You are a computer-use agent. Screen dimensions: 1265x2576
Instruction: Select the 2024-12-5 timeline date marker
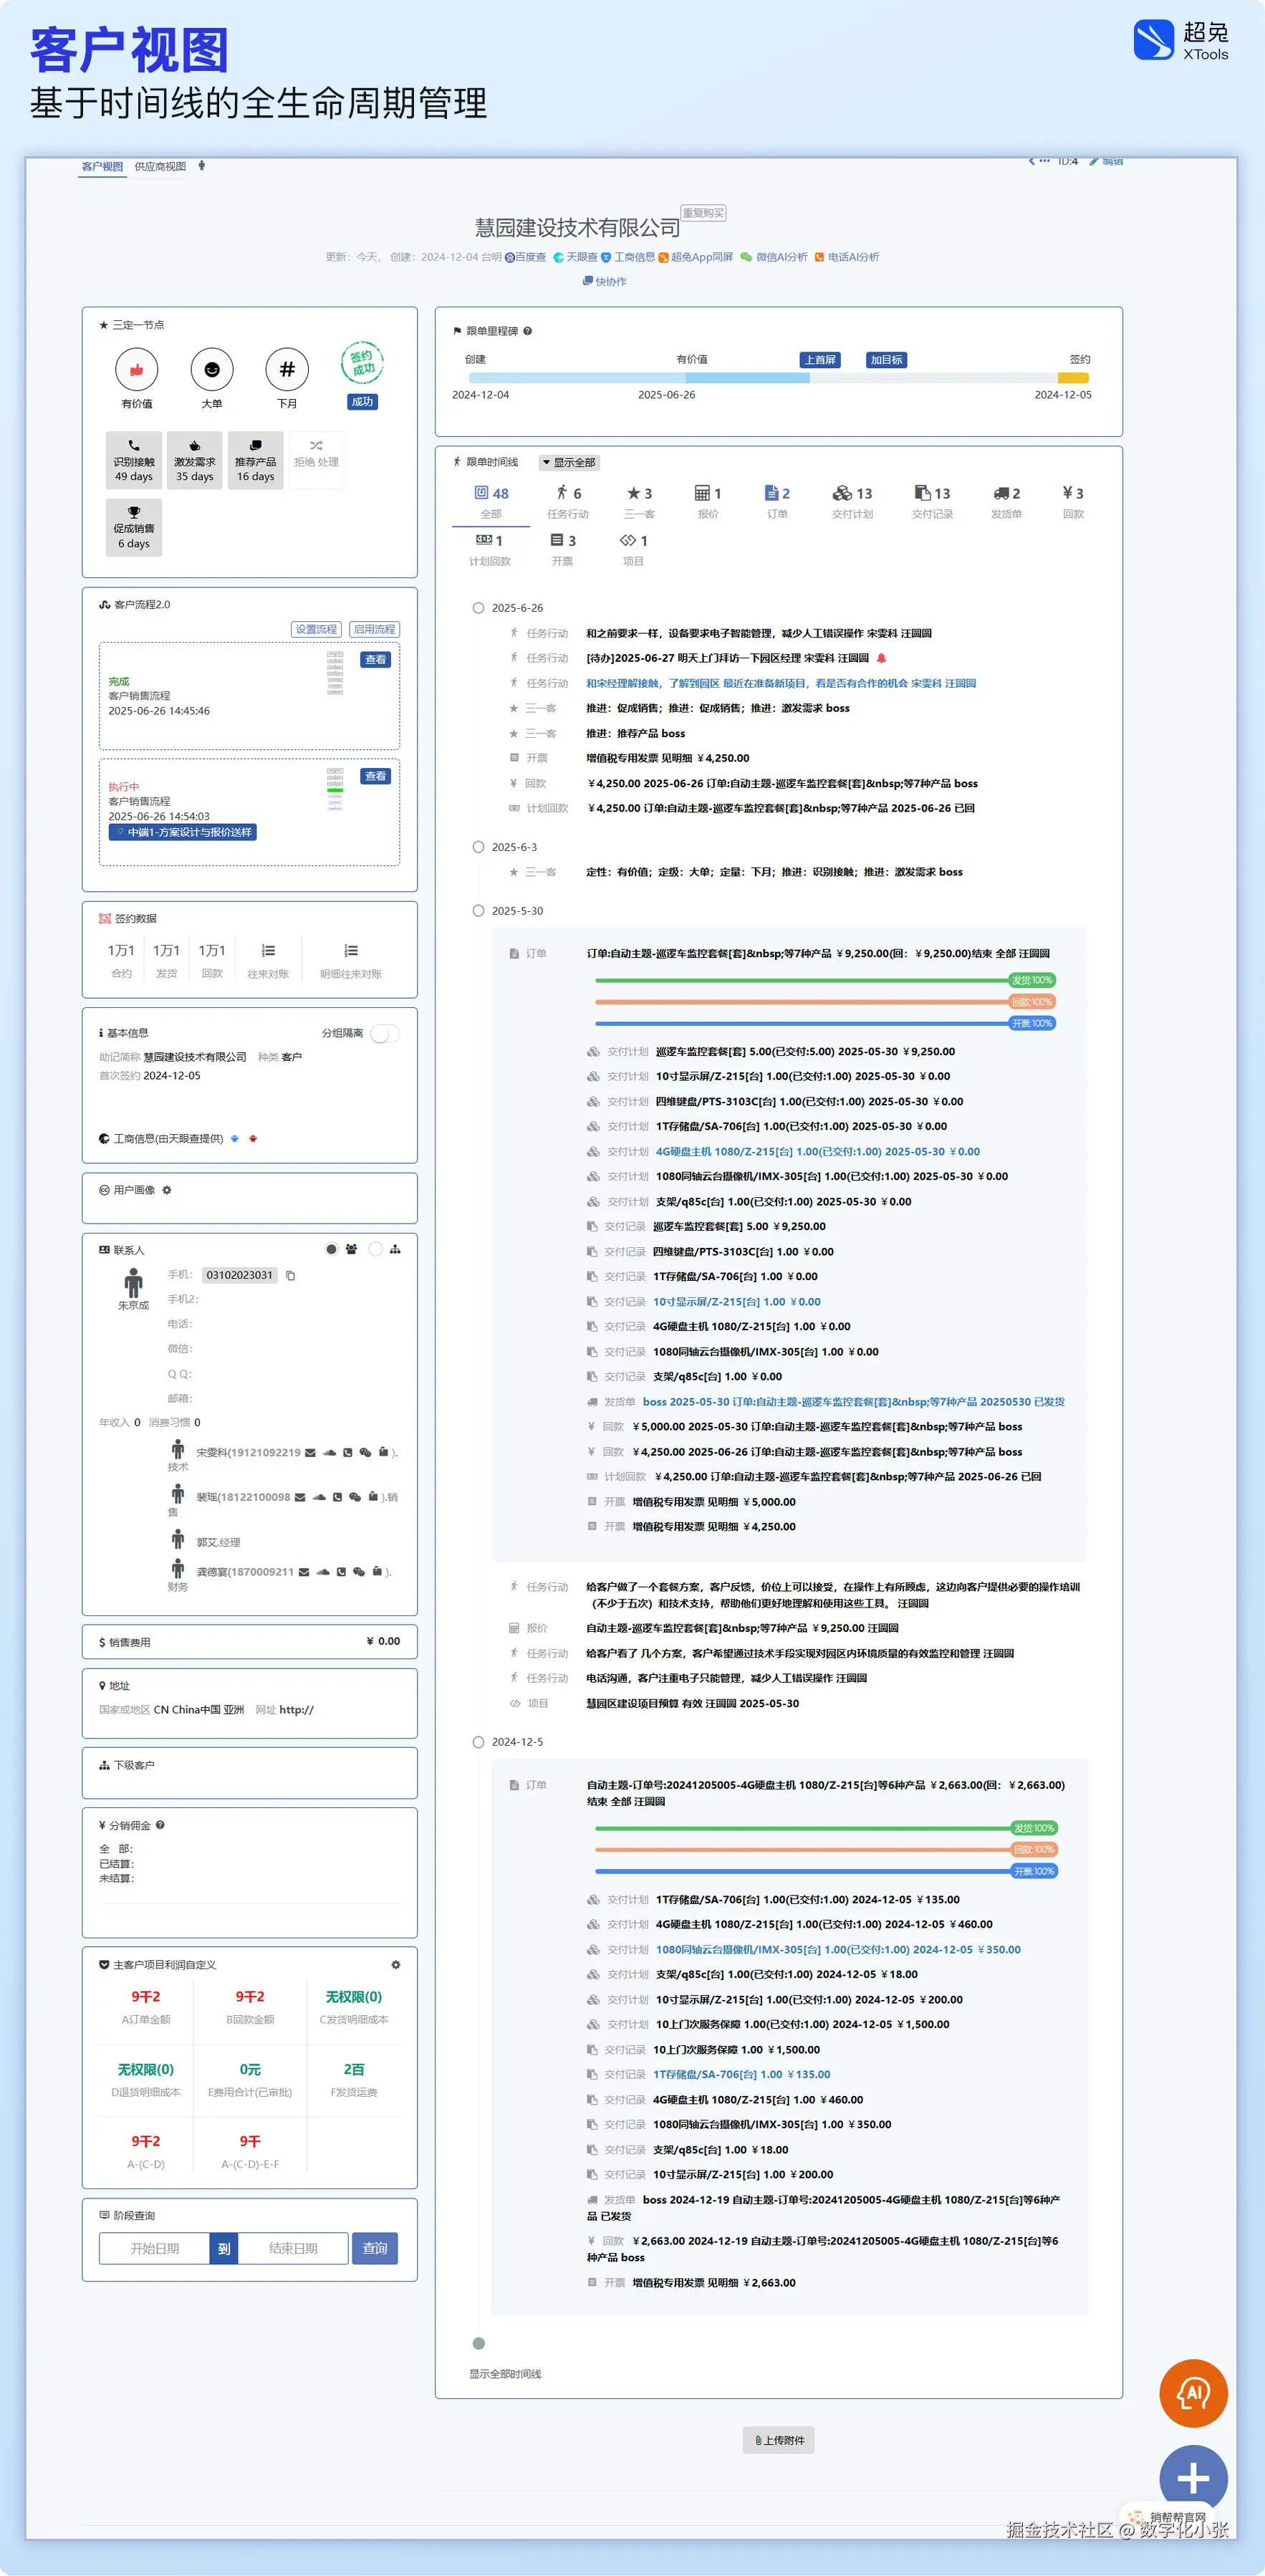point(478,1742)
